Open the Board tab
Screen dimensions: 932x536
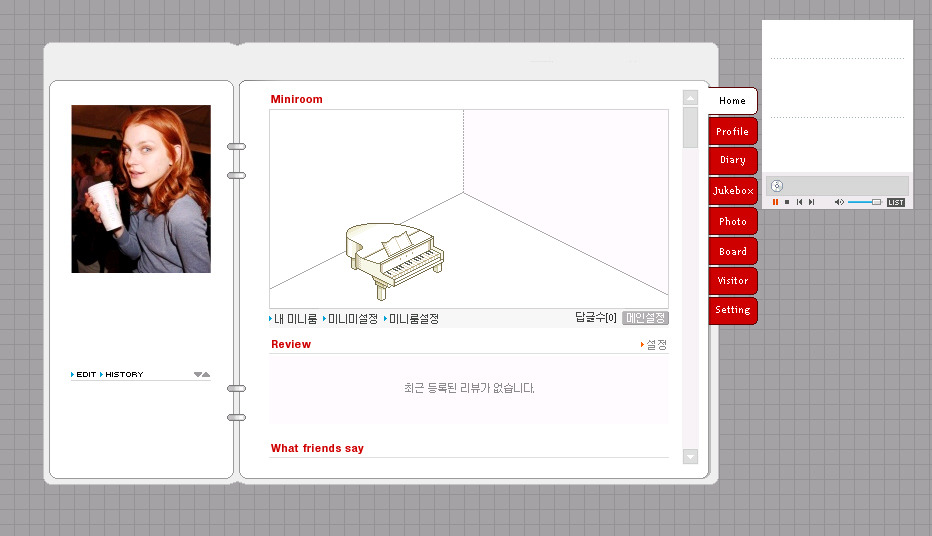point(732,251)
